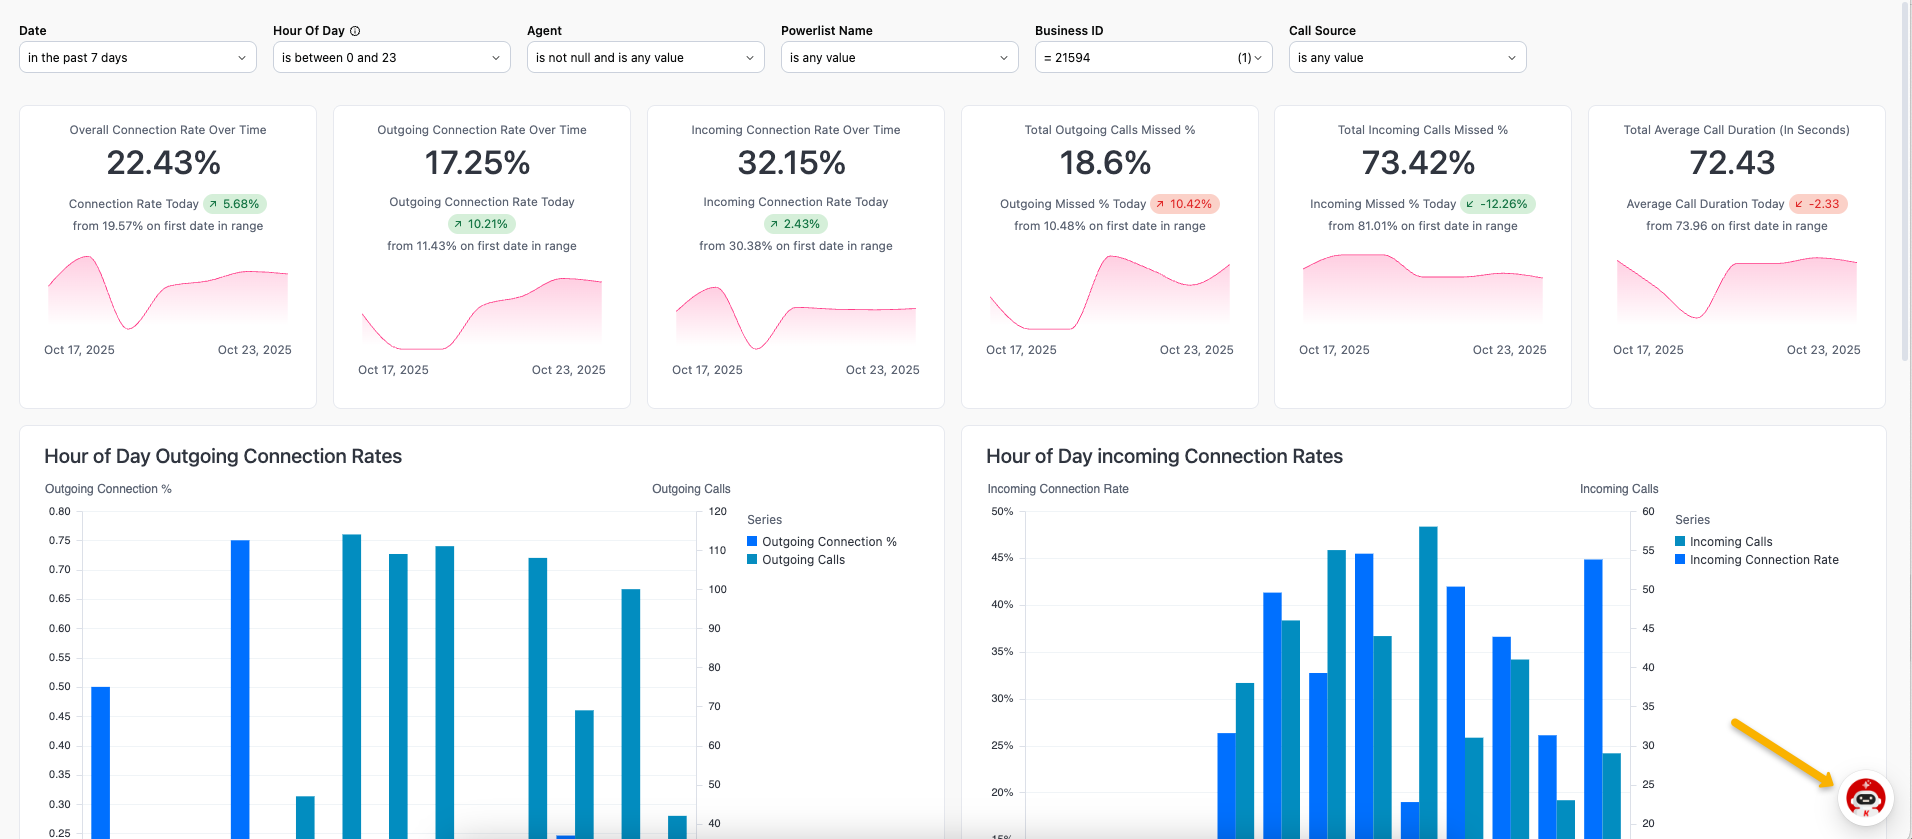Viewport: 1912px width, 839px height.
Task: Click the Incoming Missed -12.26% green badge
Action: [1497, 204]
